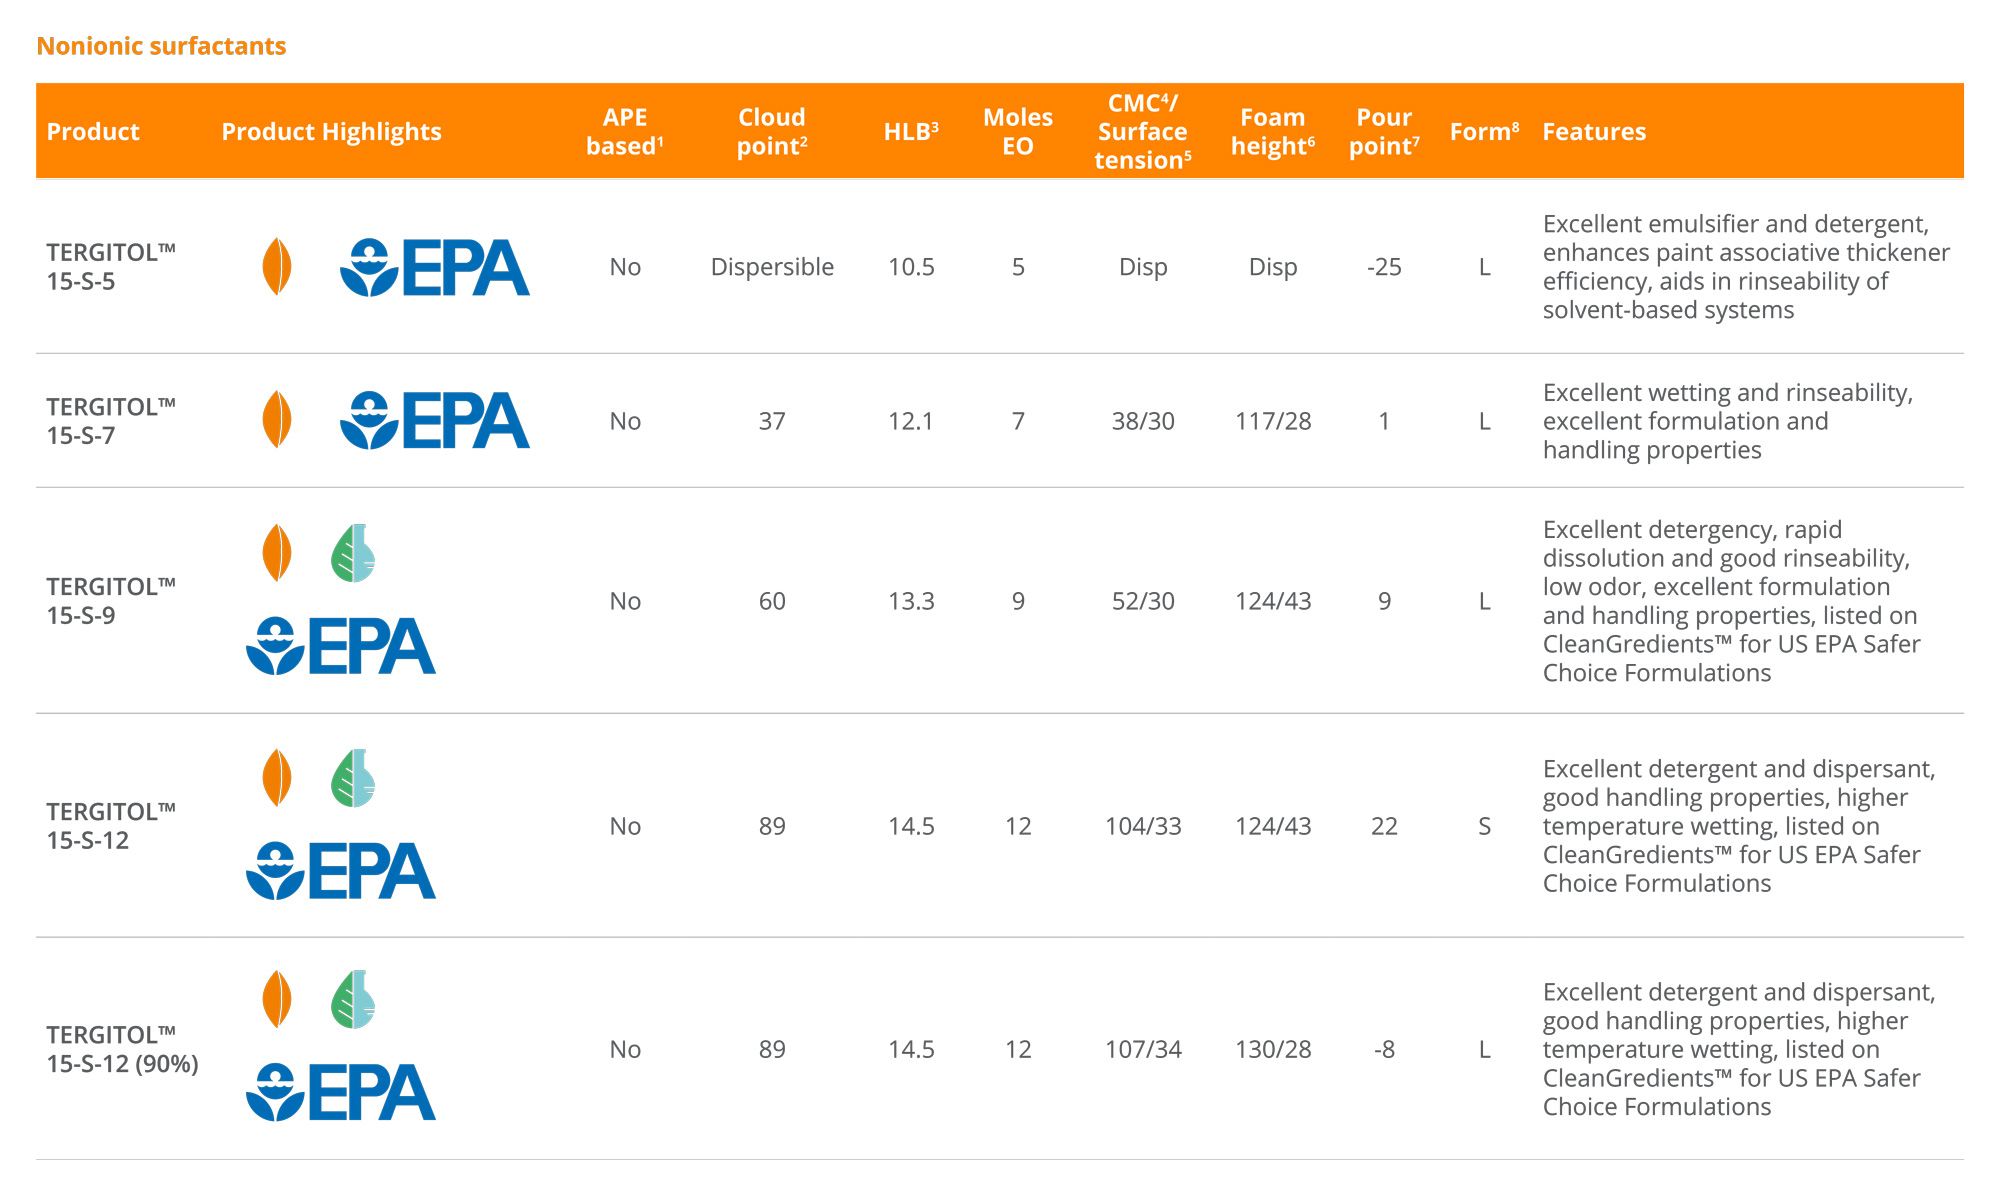Image resolution: width=2000 pixels, height=1196 pixels.
Task: Click the Dispersible cloud point value
Action: tap(772, 267)
